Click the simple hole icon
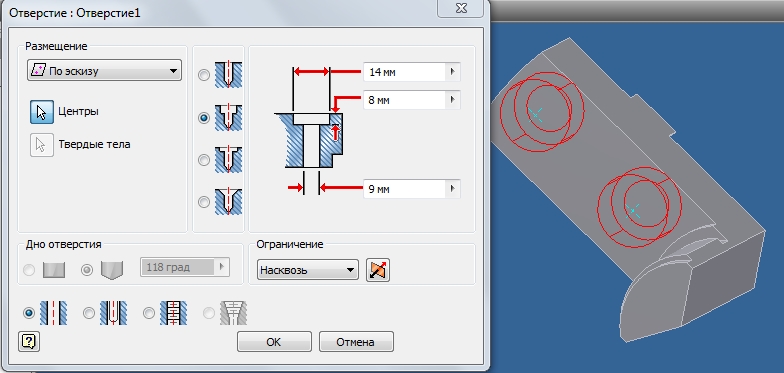 [54, 313]
